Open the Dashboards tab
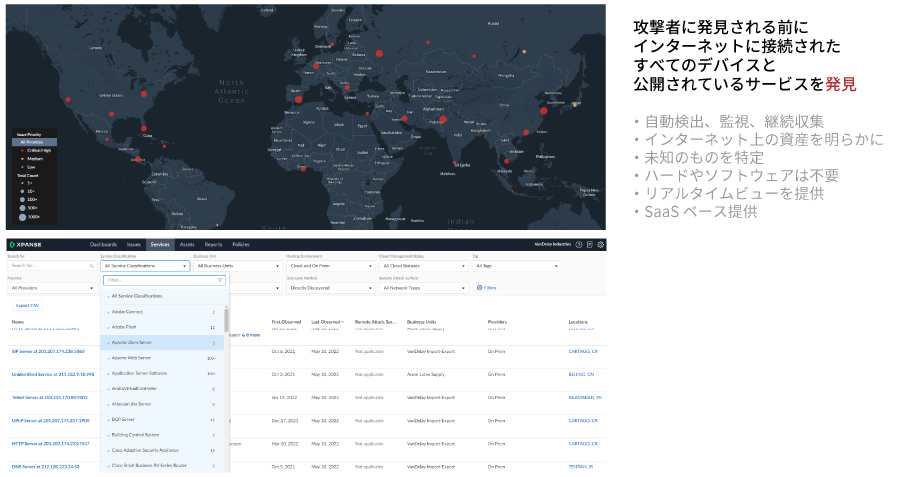This screenshot has width=920, height=477. (x=103, y=245)
